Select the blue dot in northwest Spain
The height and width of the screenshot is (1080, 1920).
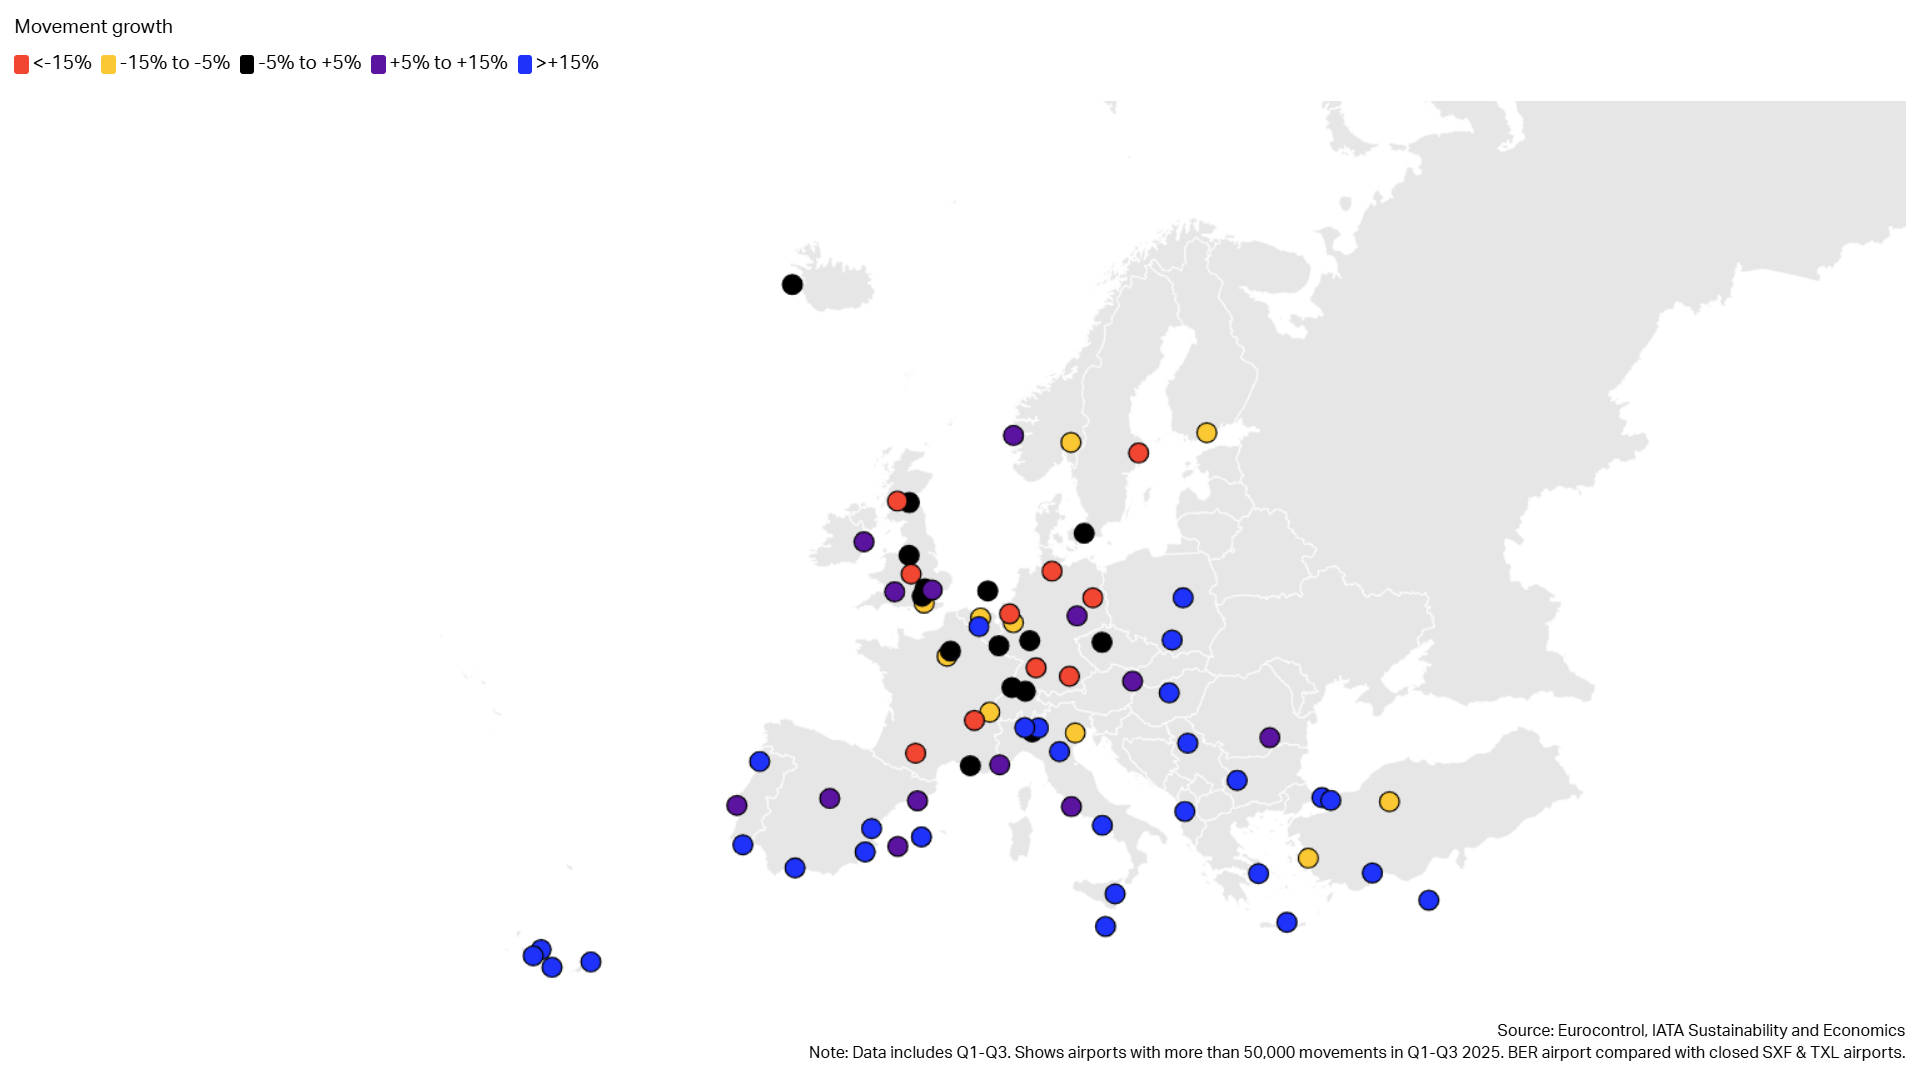(760, 762)
